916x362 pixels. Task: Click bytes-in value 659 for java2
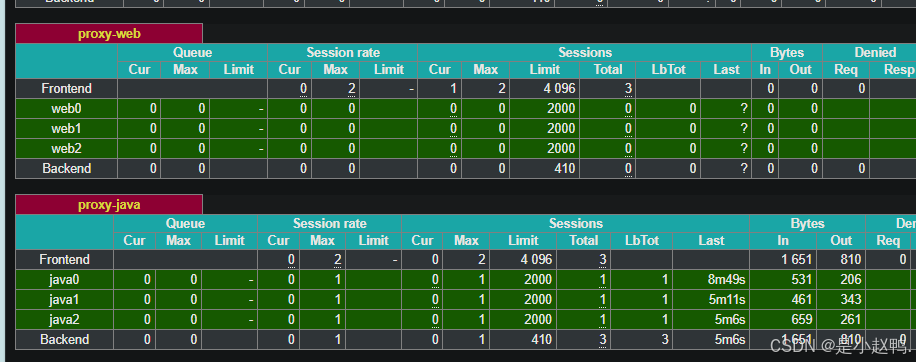point(802,319)
